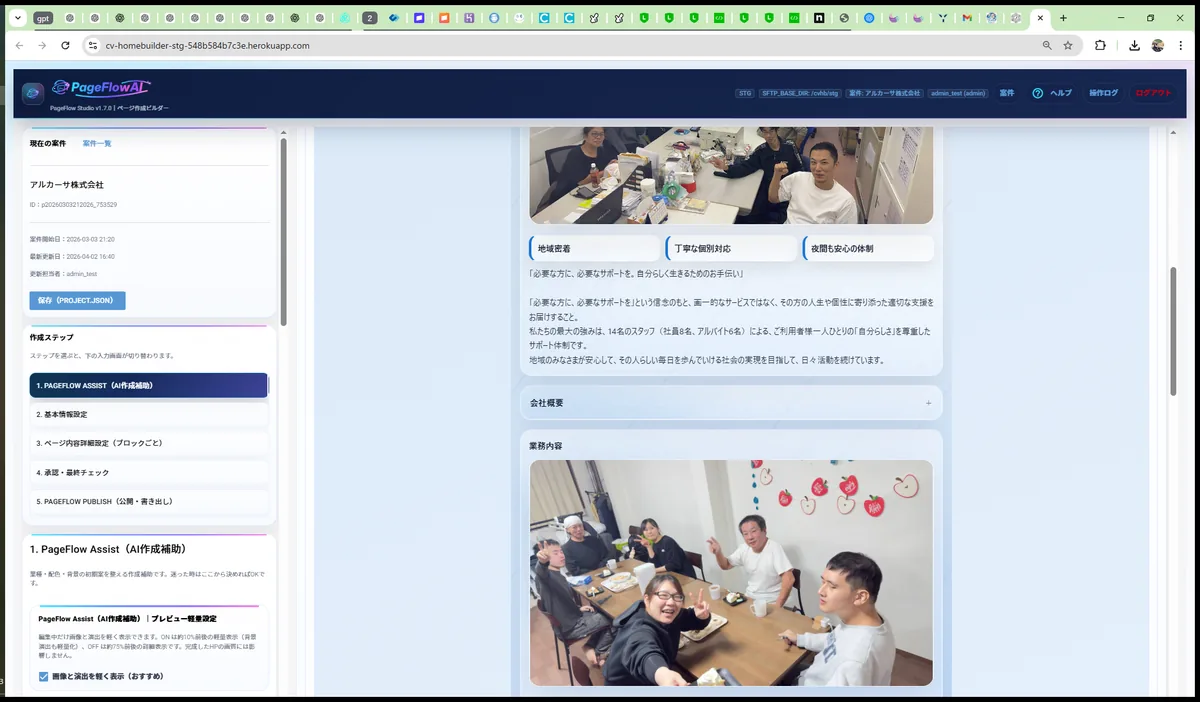
Task: Click the 業務内容 group photo
Action: (731, 571)
